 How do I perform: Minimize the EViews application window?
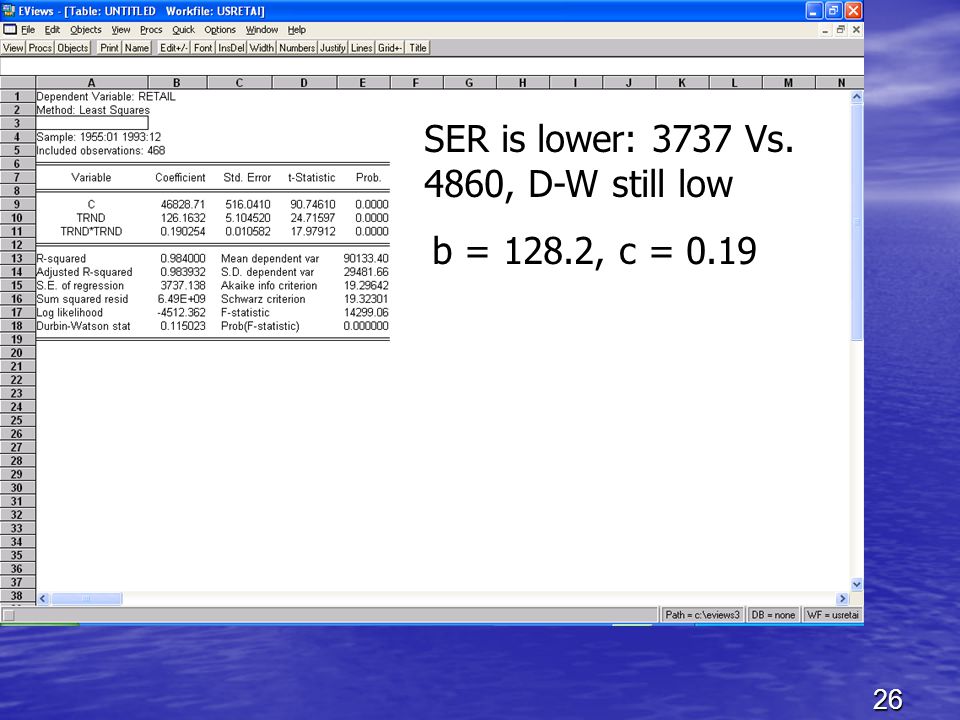pos(814,10)
